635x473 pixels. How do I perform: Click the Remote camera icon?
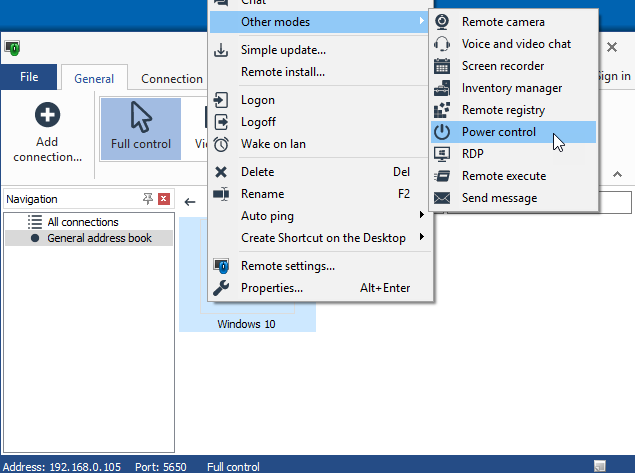(x=442, y=22)
